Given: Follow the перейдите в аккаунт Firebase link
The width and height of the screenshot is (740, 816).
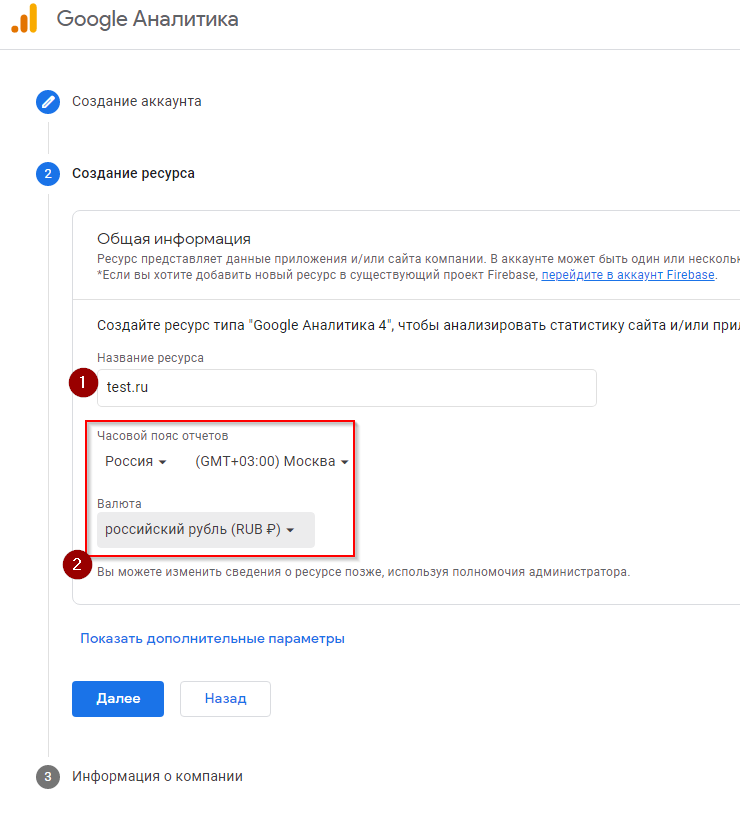Looking at the screenshot, I should 628,274.
